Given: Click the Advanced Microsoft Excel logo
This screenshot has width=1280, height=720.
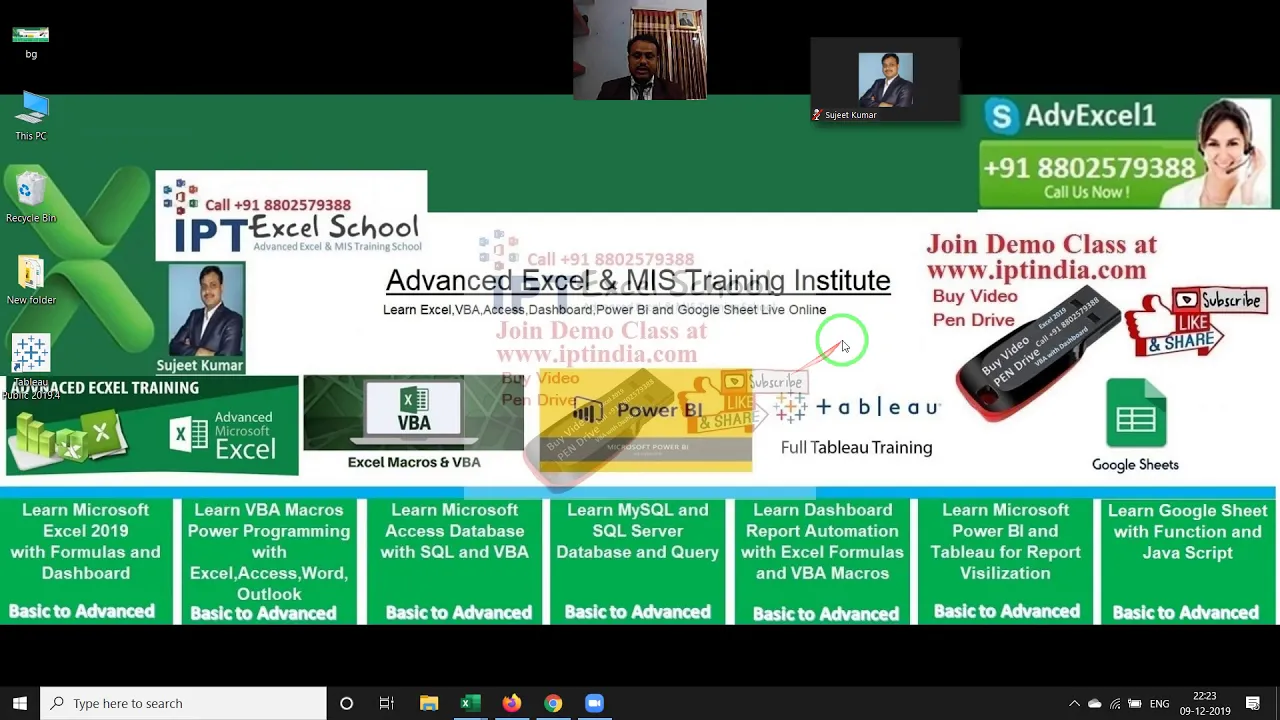Looking at the screenshot, I should [x=225, y=435].
